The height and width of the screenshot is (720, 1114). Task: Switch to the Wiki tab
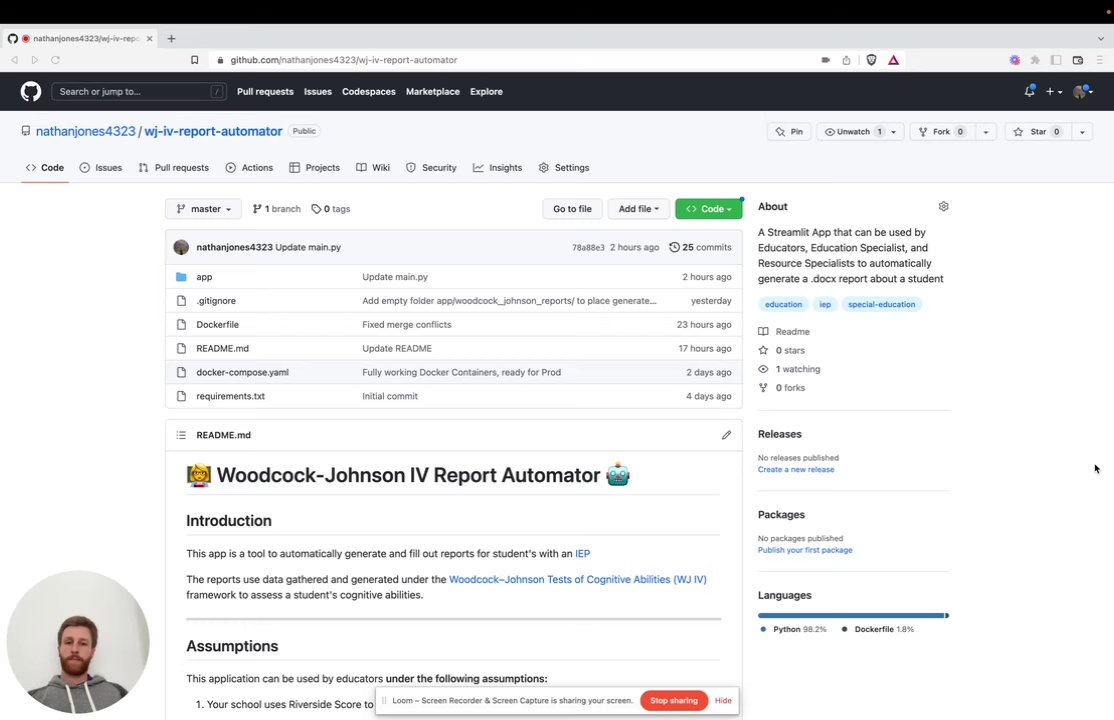(373, 168)
